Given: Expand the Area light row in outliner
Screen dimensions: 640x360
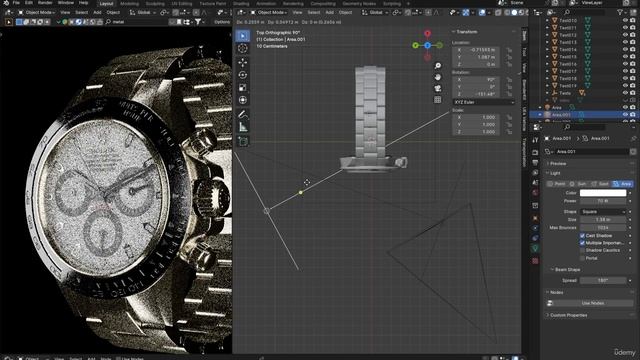Looking at the screenshot, I should (x=540, y=107).
